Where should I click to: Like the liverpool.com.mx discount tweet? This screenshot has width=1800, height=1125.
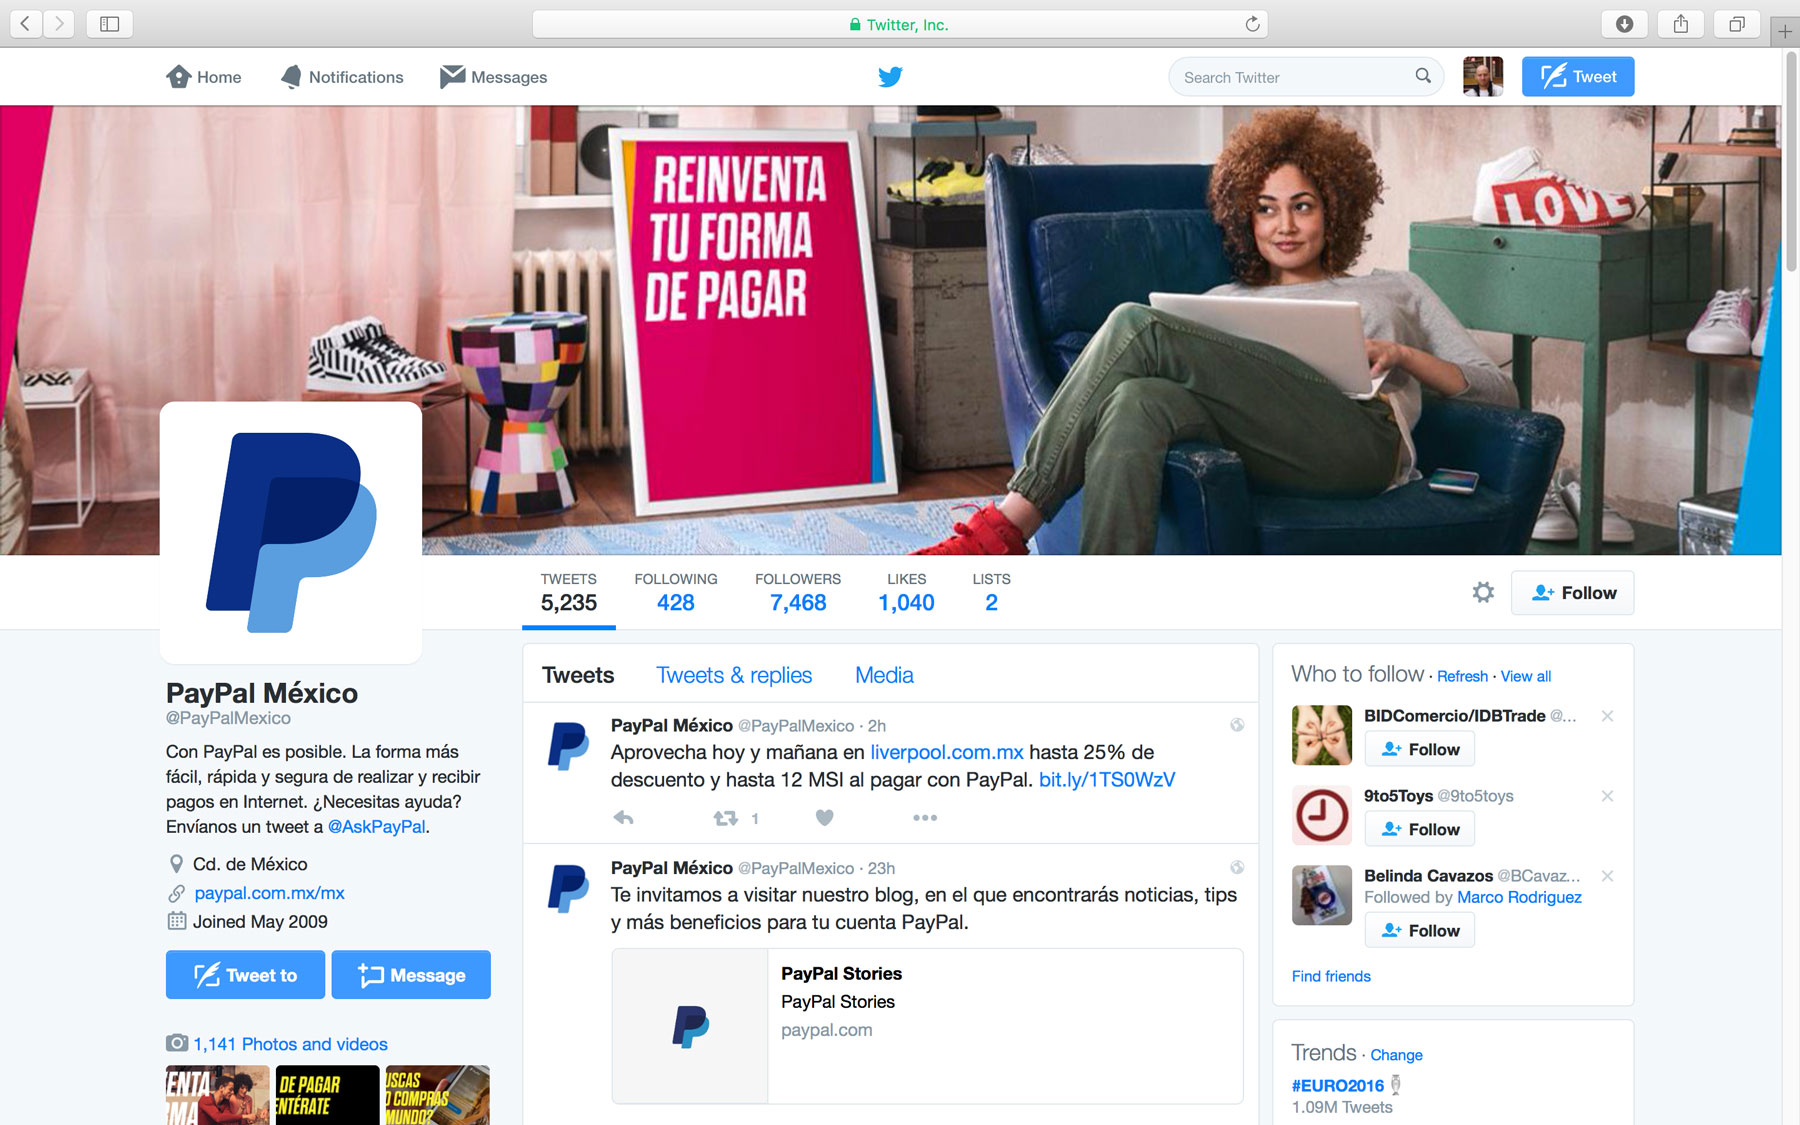(x=824, y=818)
